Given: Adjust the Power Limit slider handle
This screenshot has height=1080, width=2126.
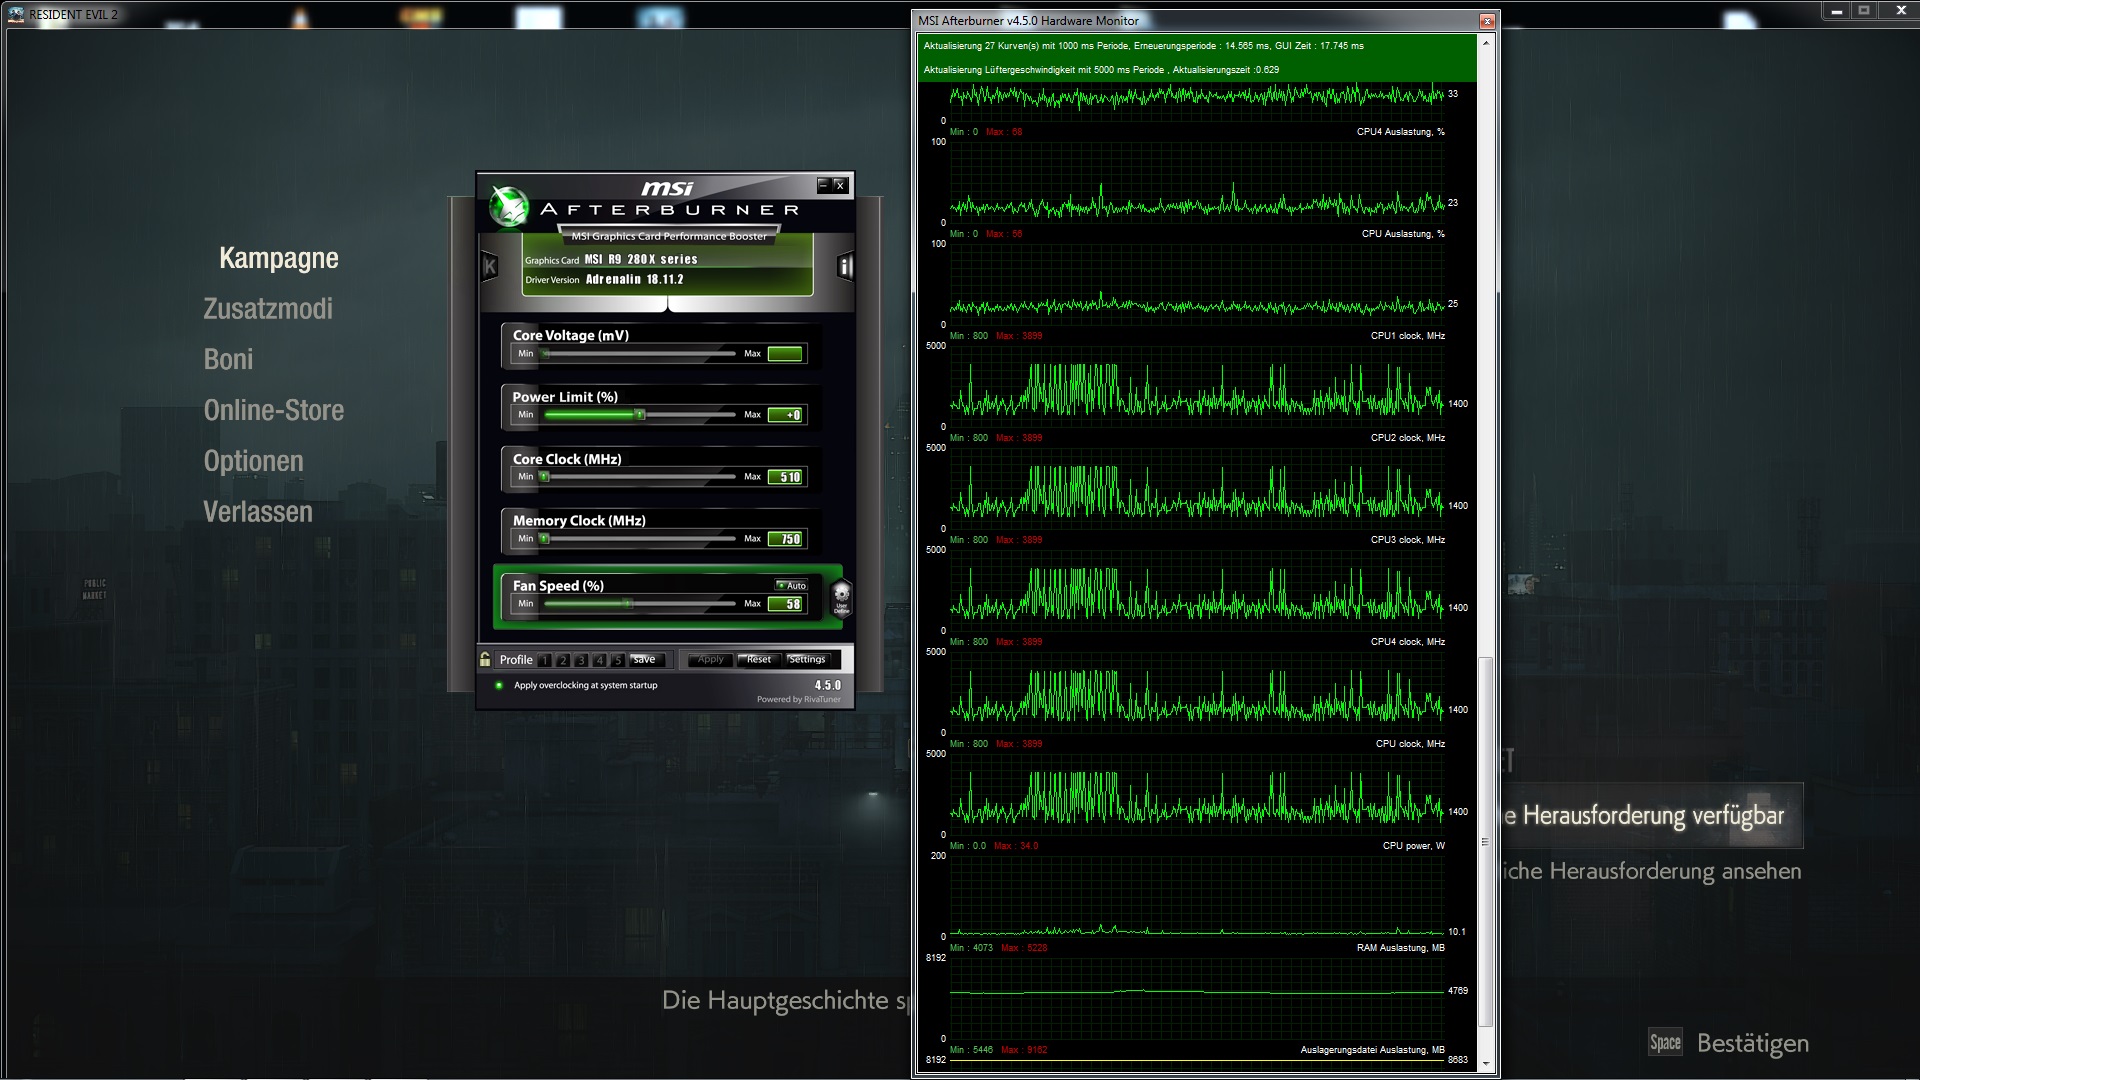Looking at the screenshot, I should coord(640,414).
